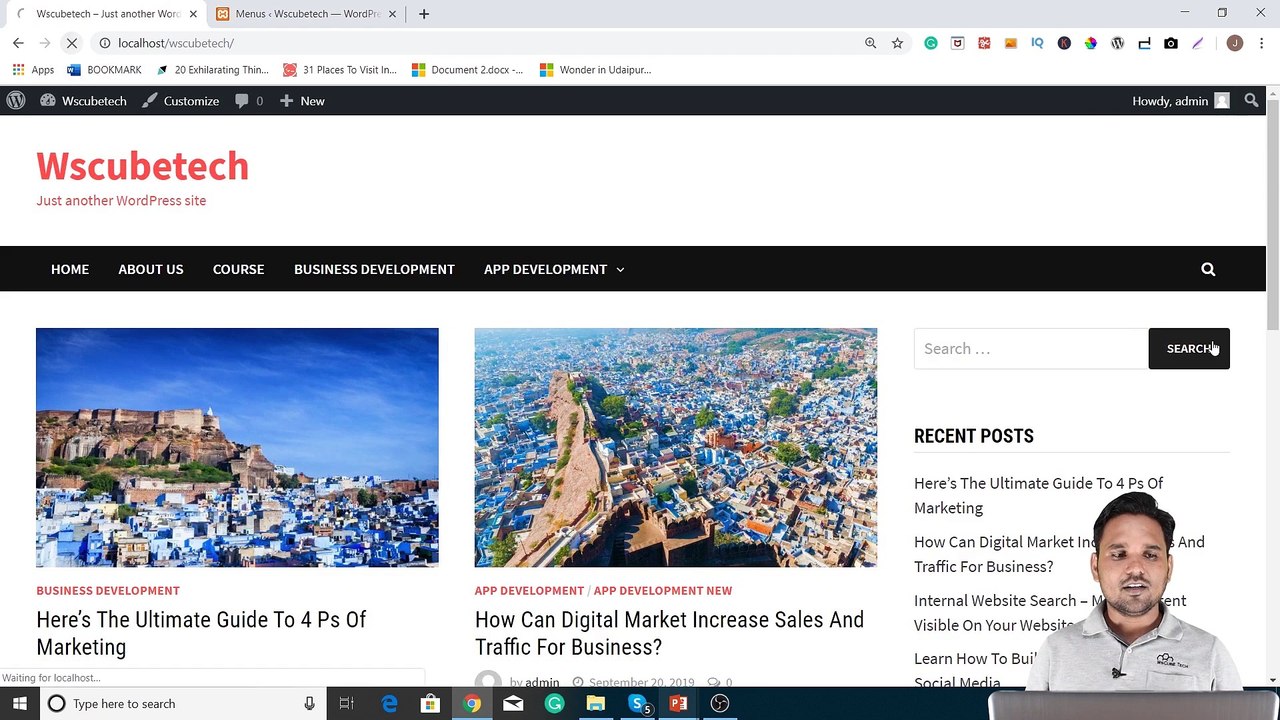Open the Howdy, admin account menu

pos(1180,101)
